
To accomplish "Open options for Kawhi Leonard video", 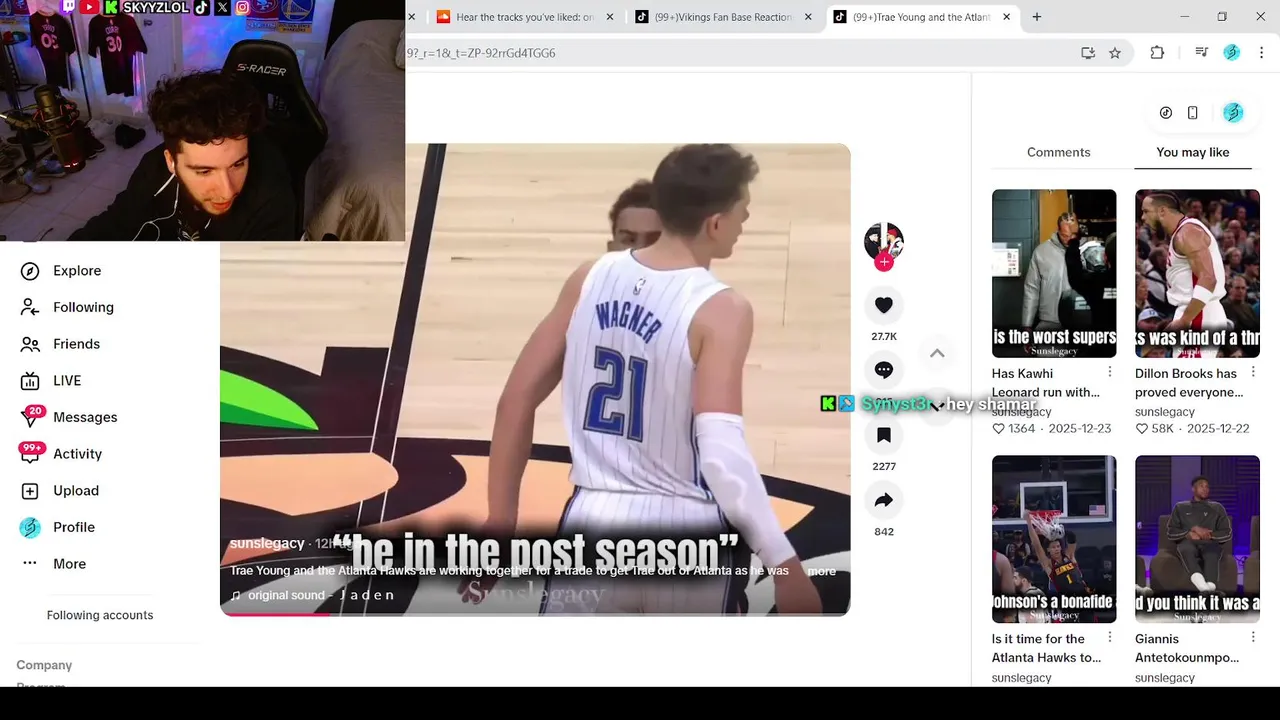I will pos(1109,373).
